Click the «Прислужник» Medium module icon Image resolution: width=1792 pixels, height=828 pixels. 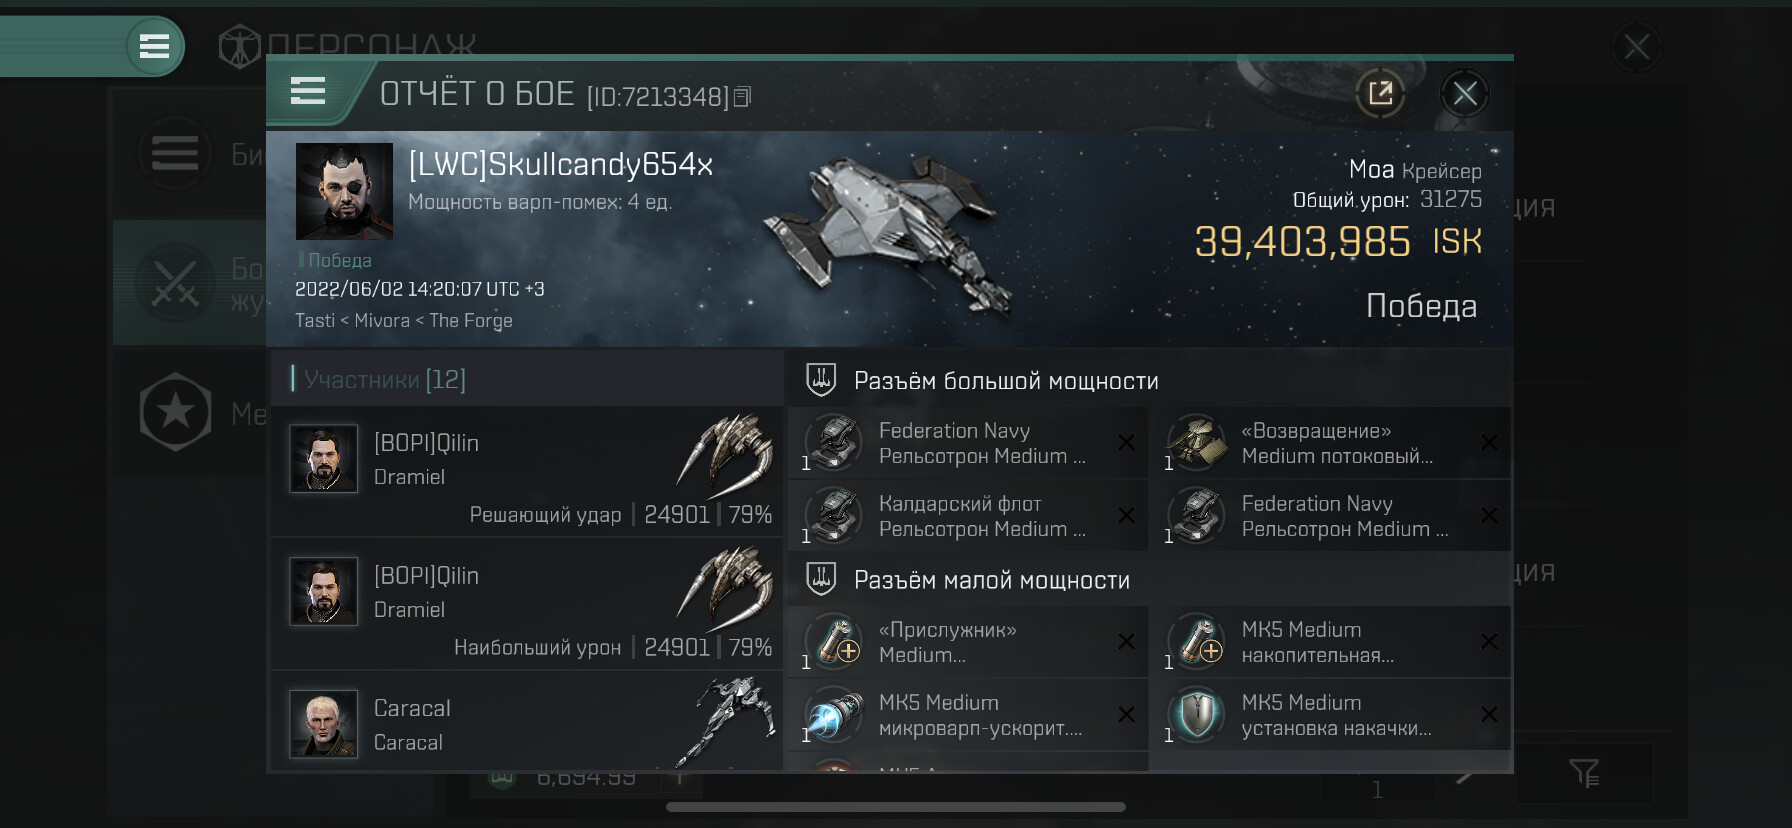834,641
